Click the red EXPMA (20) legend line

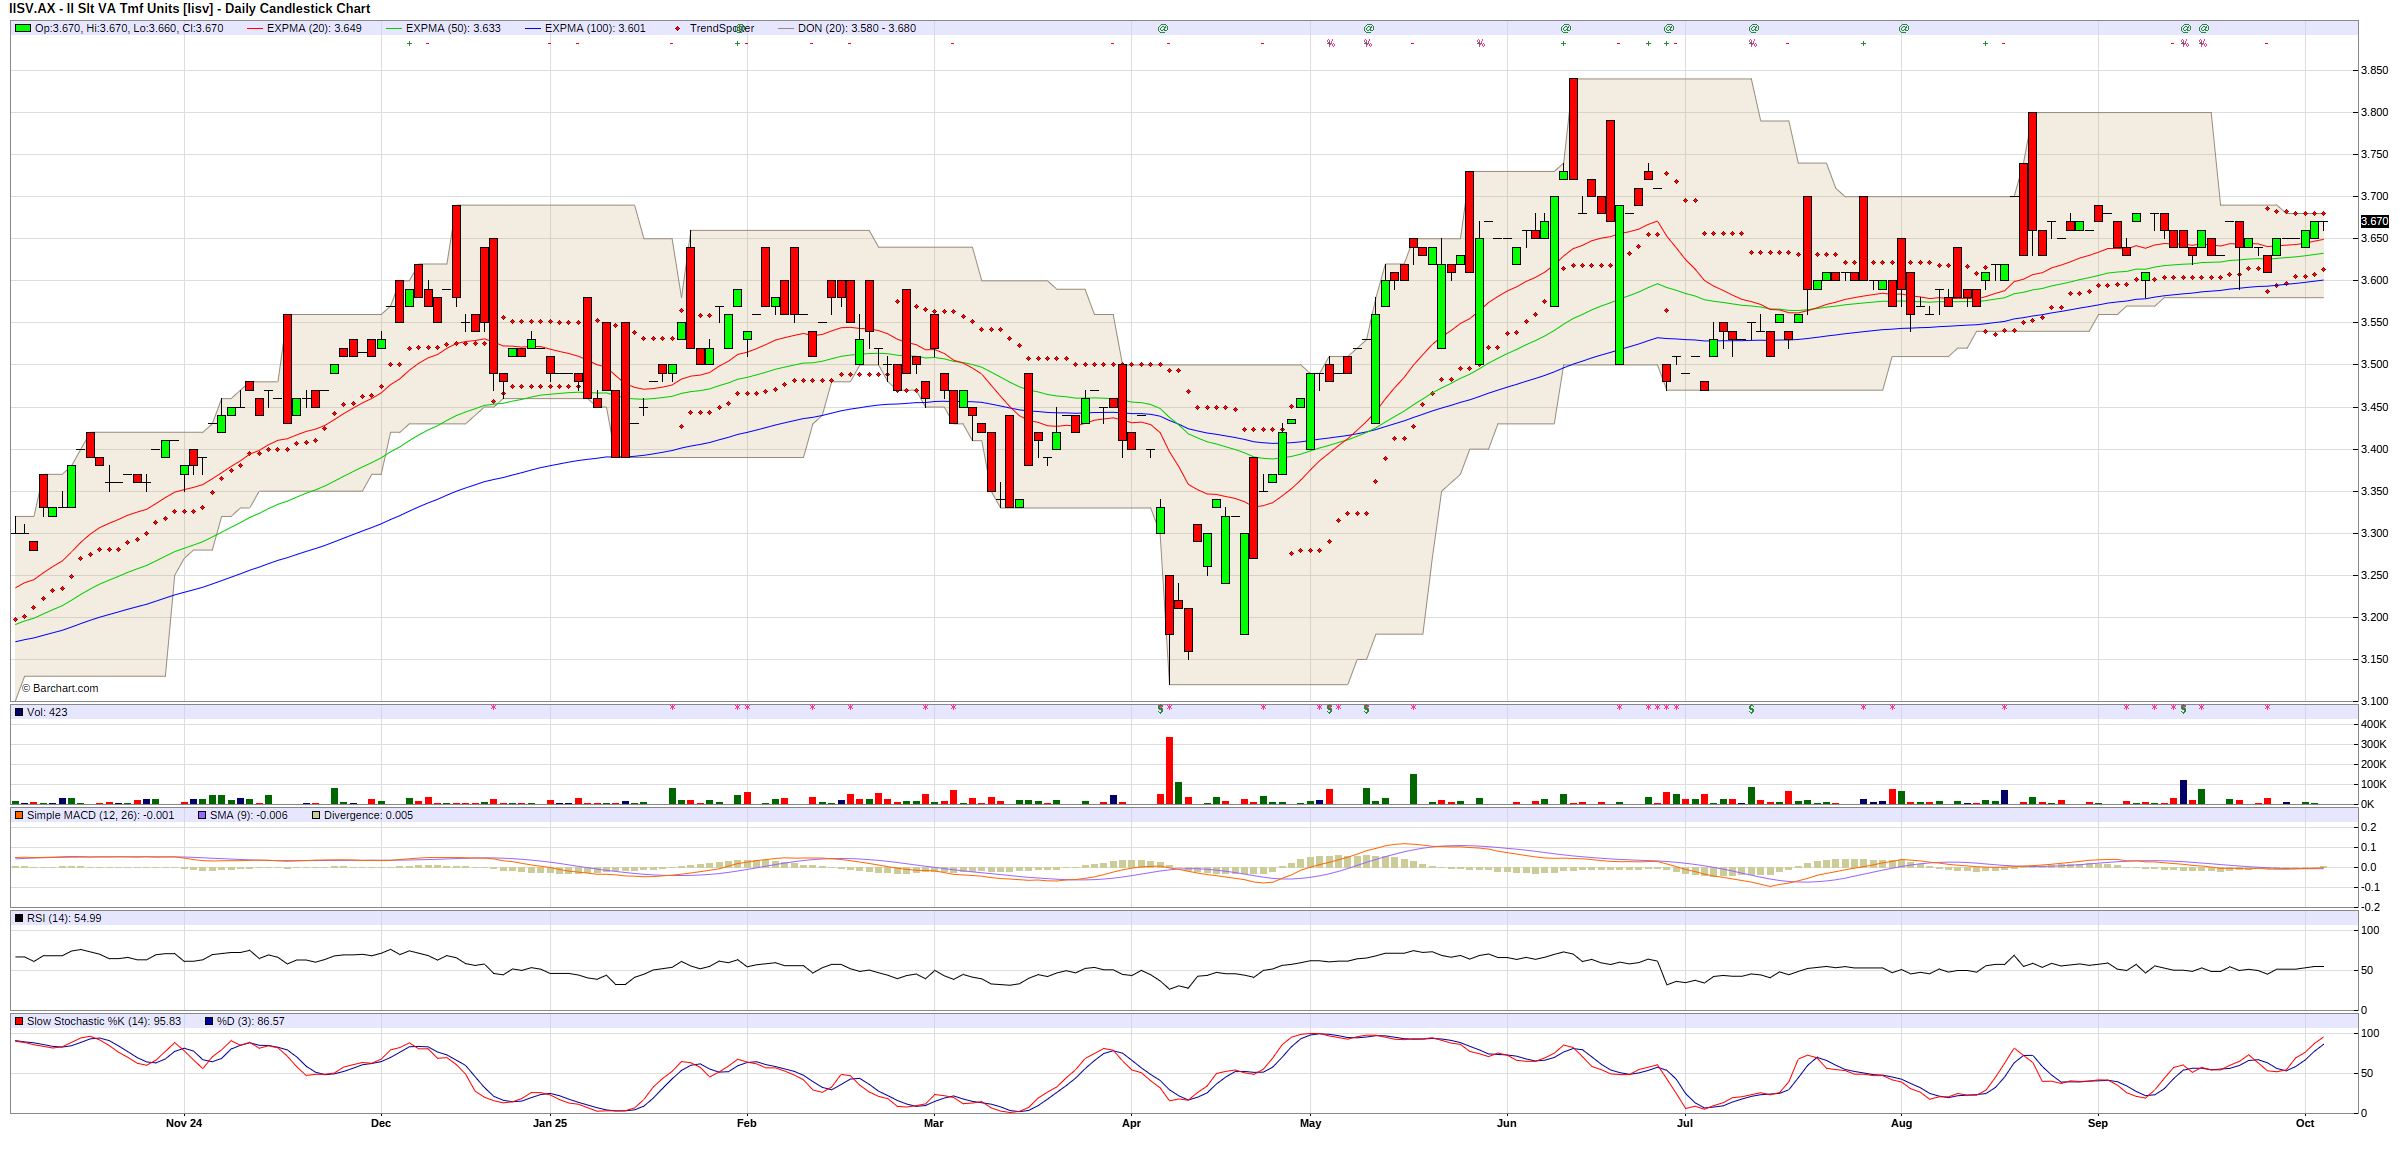point(255,28)
